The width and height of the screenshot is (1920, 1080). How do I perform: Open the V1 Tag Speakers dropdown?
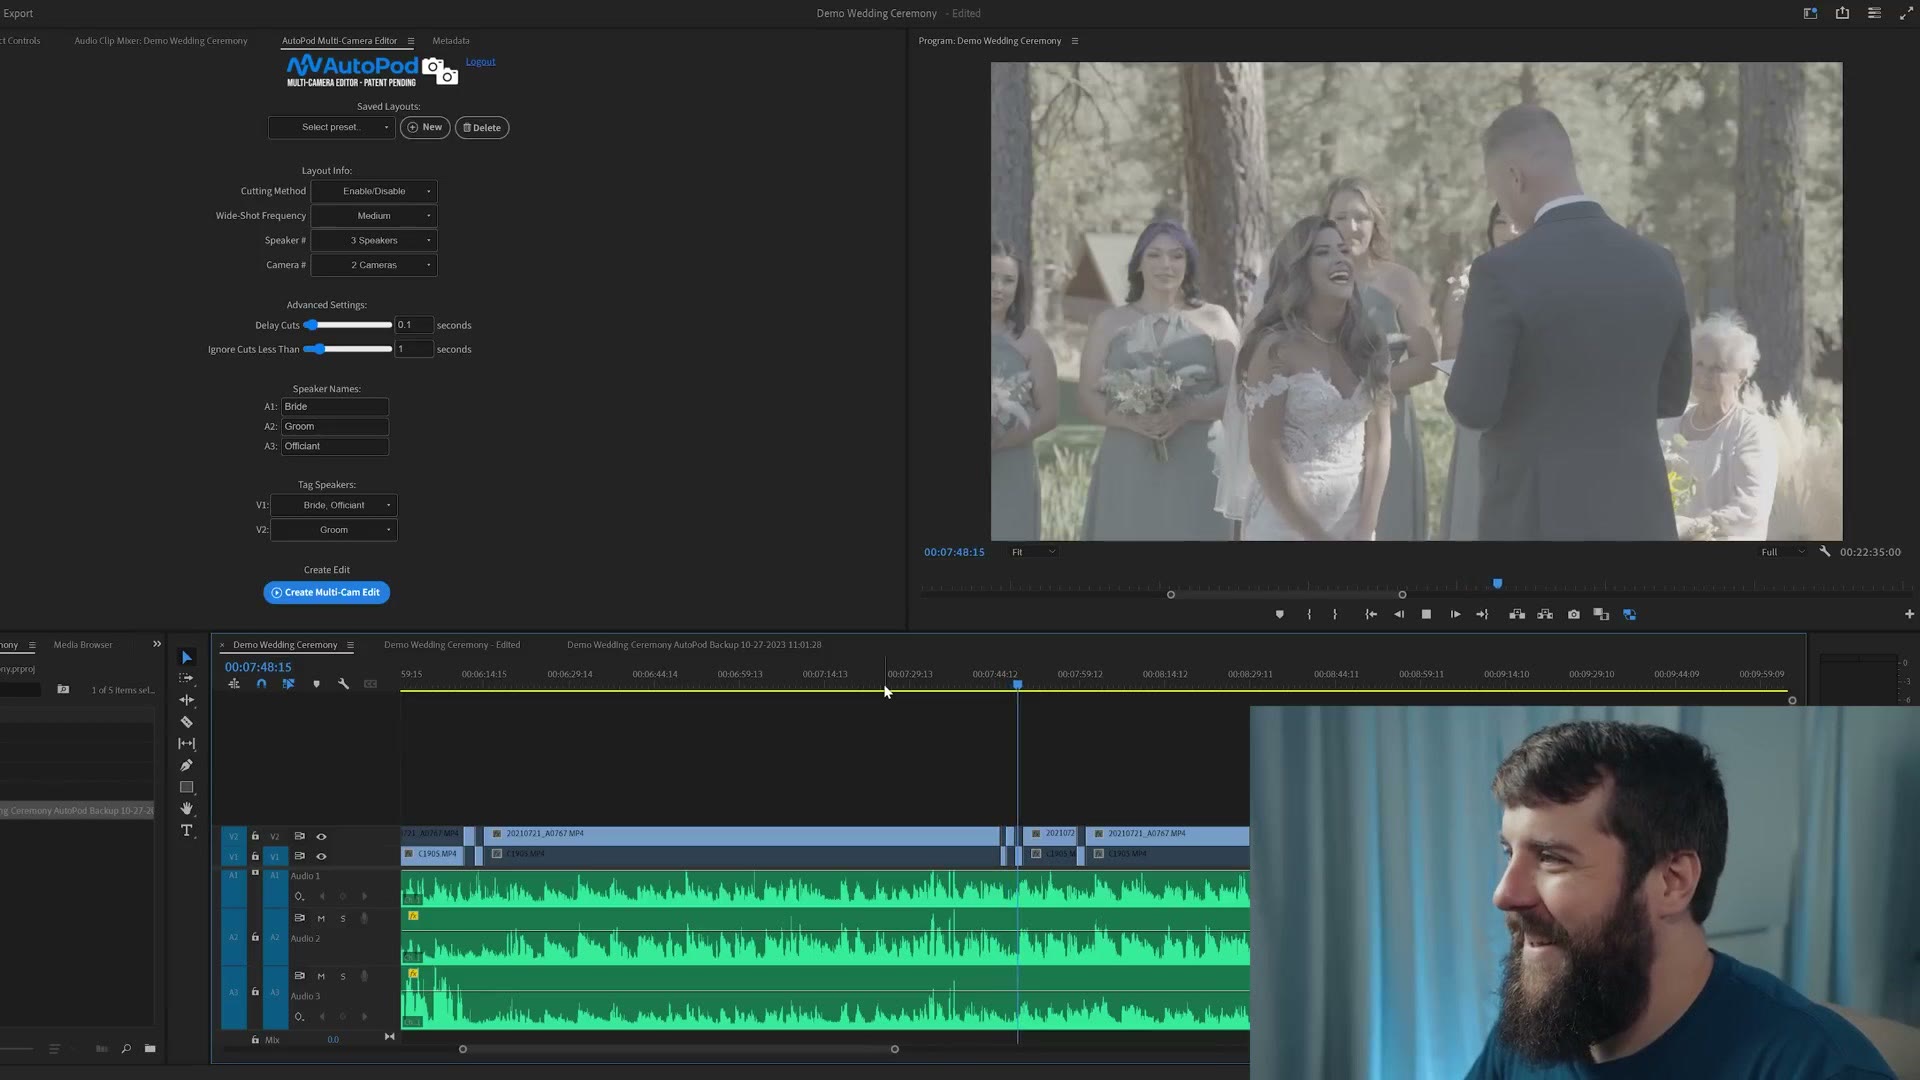334,505
